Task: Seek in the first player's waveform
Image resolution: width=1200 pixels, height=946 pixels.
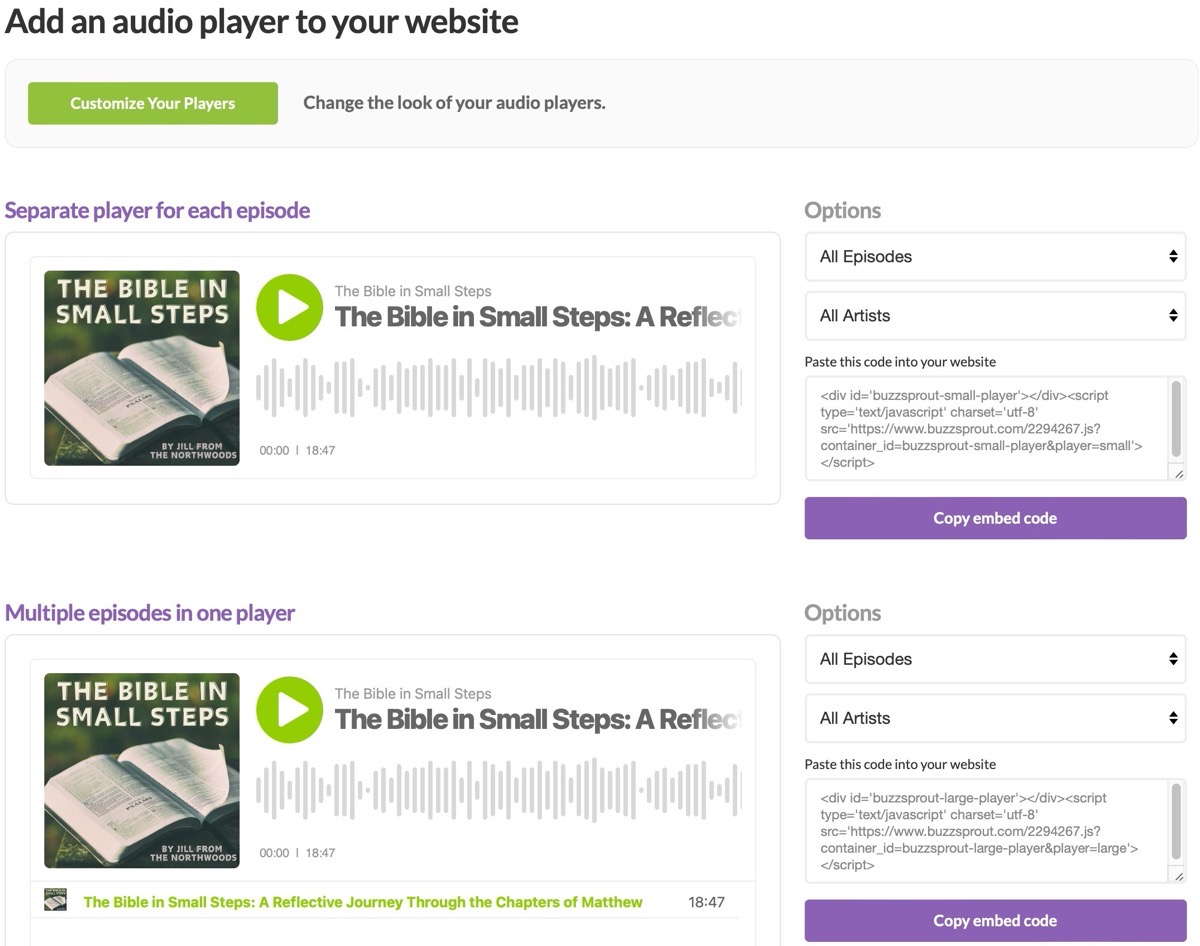Action: (498, 387)
